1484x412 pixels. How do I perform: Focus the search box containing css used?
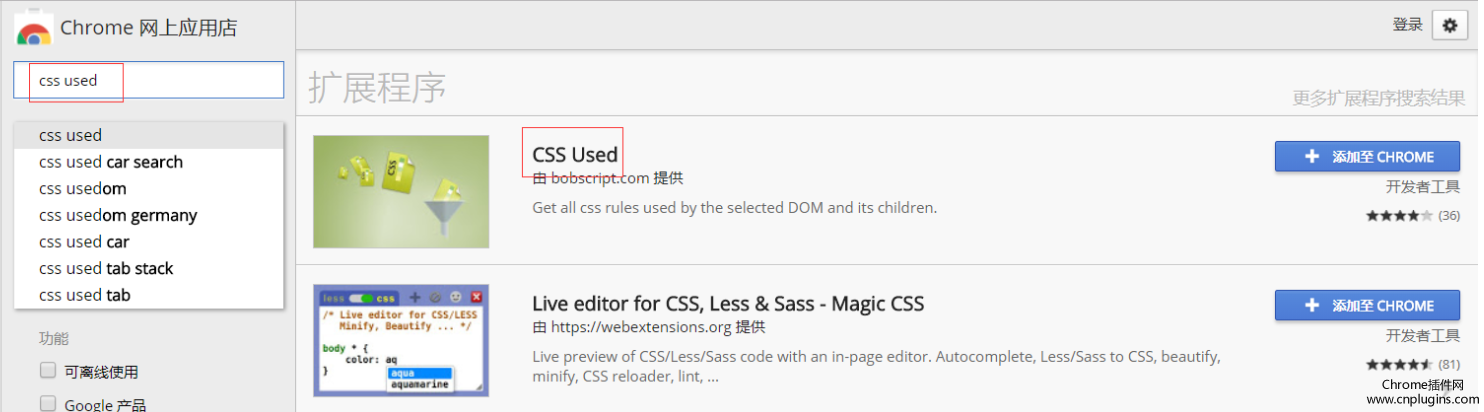[x=149, y=80]
